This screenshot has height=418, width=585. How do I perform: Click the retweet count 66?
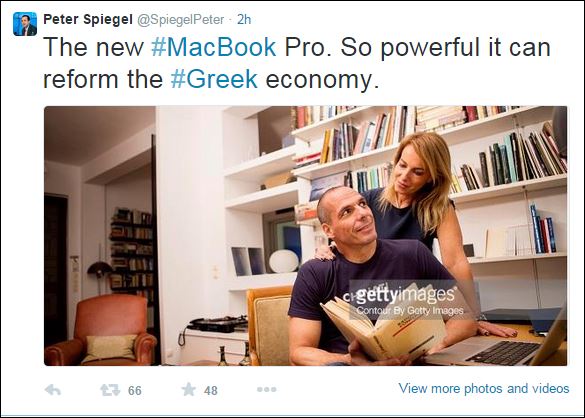pos(135,391)
